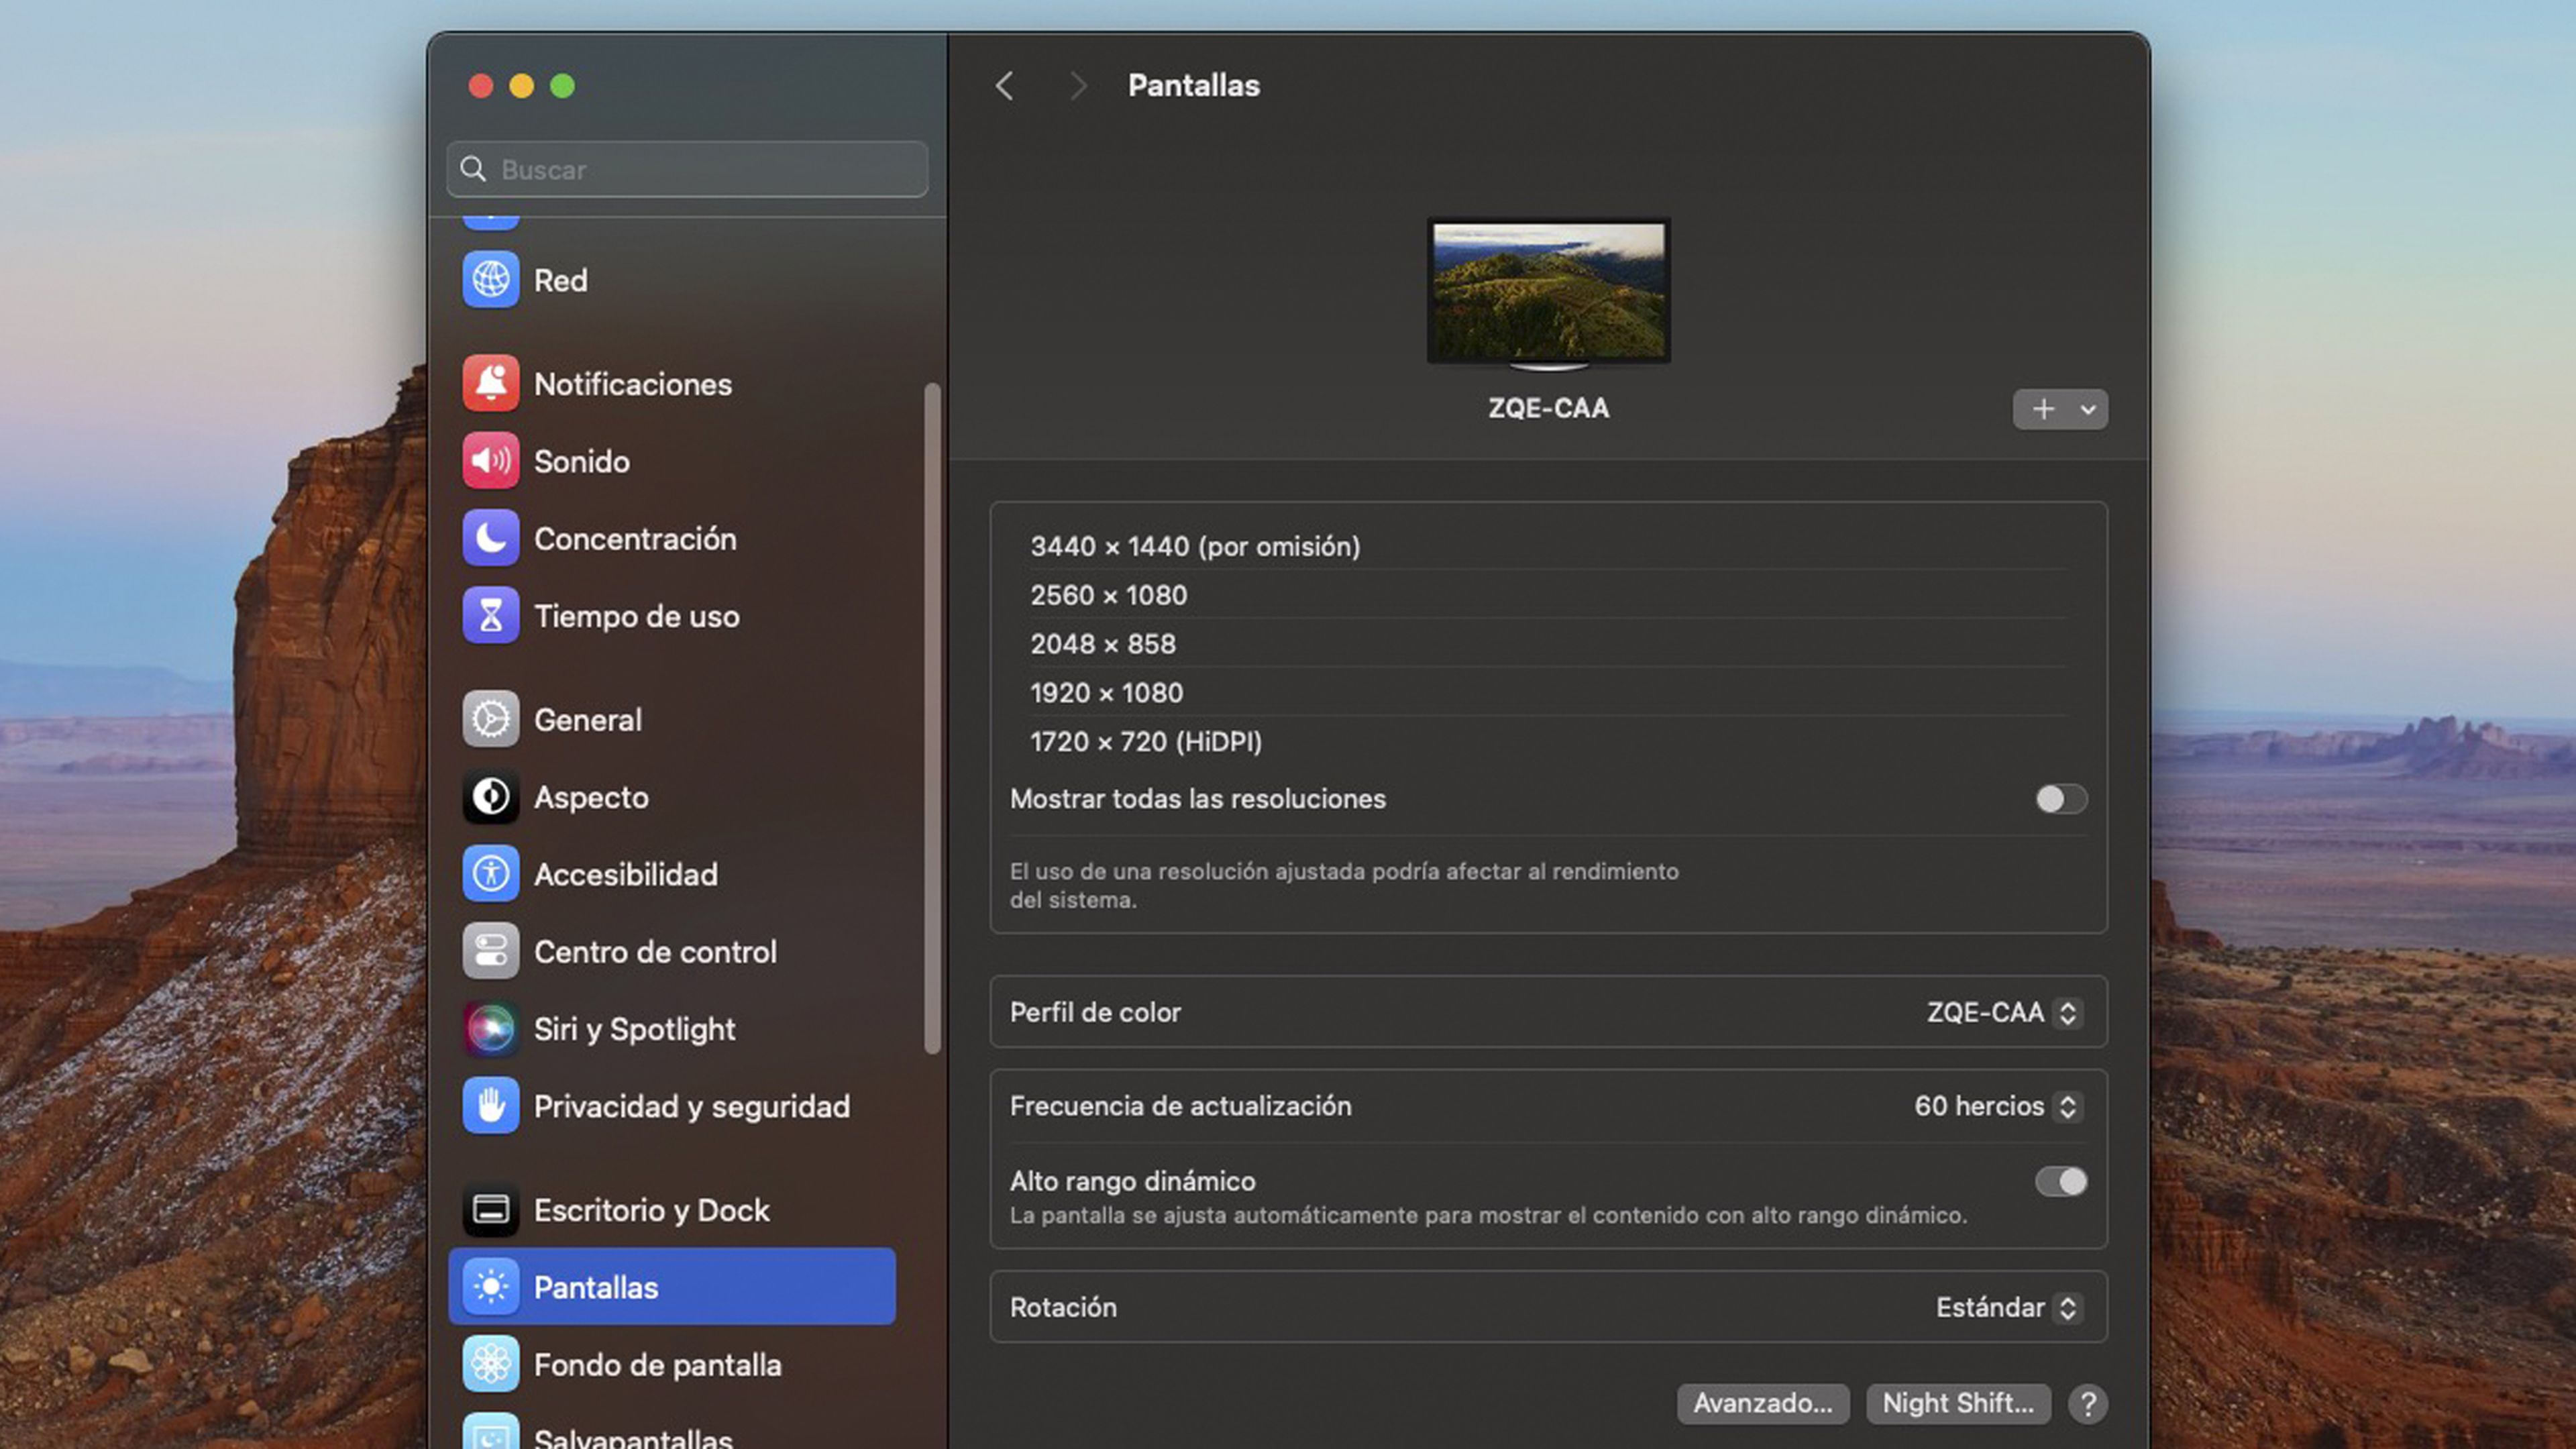The width and height of the screenshot is (2576, 1449).
Task: Open help with the question mark button
Action: pyautogui.click(x=2087, y=1404)
